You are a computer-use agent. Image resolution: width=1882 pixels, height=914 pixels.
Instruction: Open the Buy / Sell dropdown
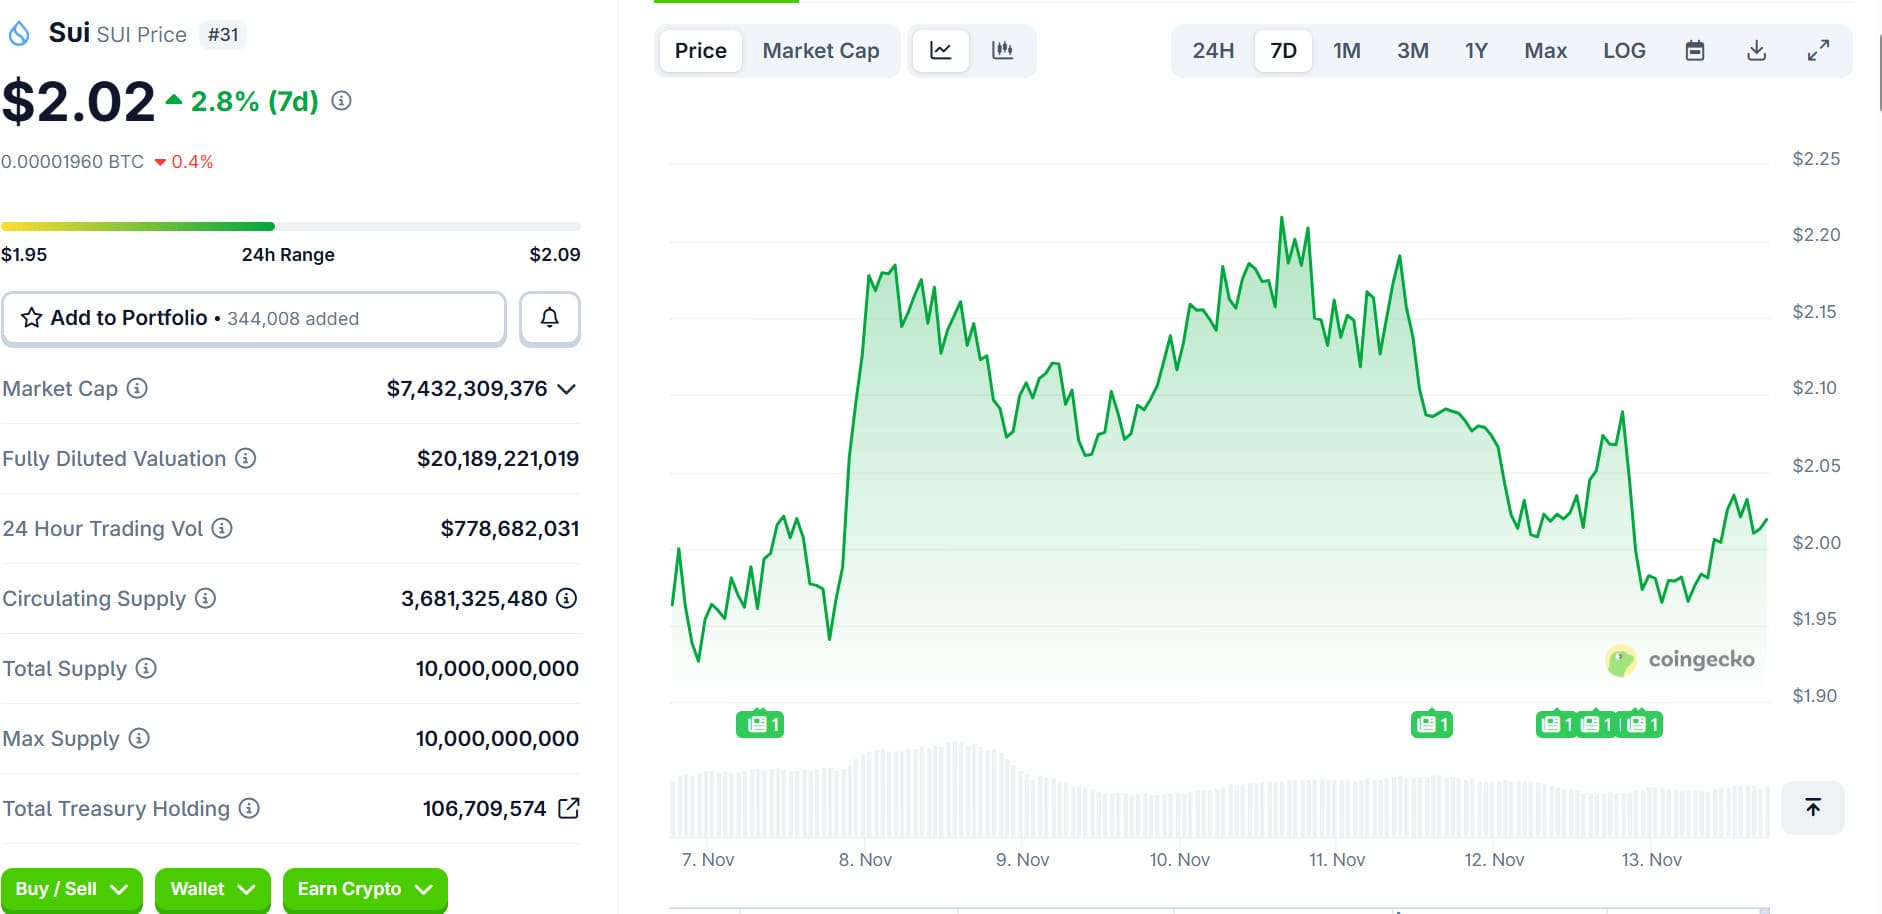click(71, 889)
